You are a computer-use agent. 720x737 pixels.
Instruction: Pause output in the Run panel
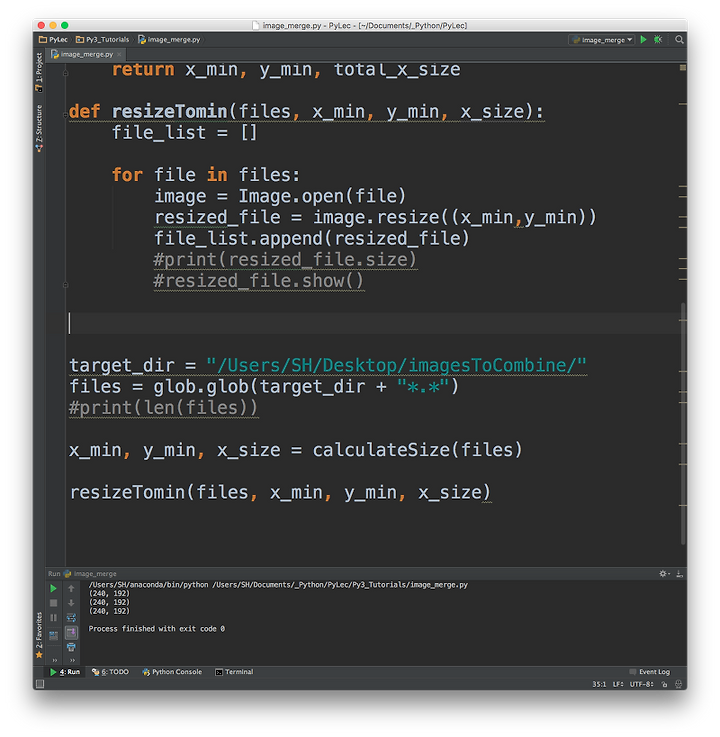[x=53, y=618]
